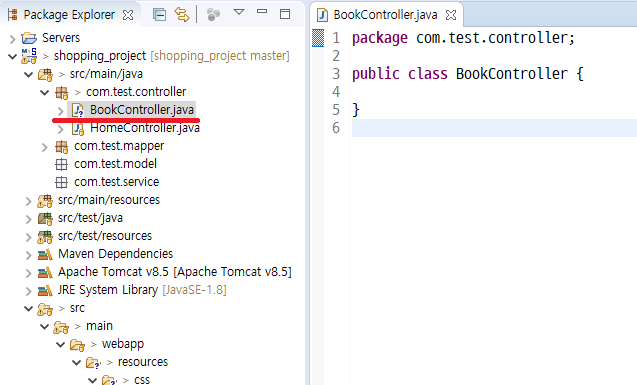
Task: Click the JRE System Library icon
Action: click(45, 290)
